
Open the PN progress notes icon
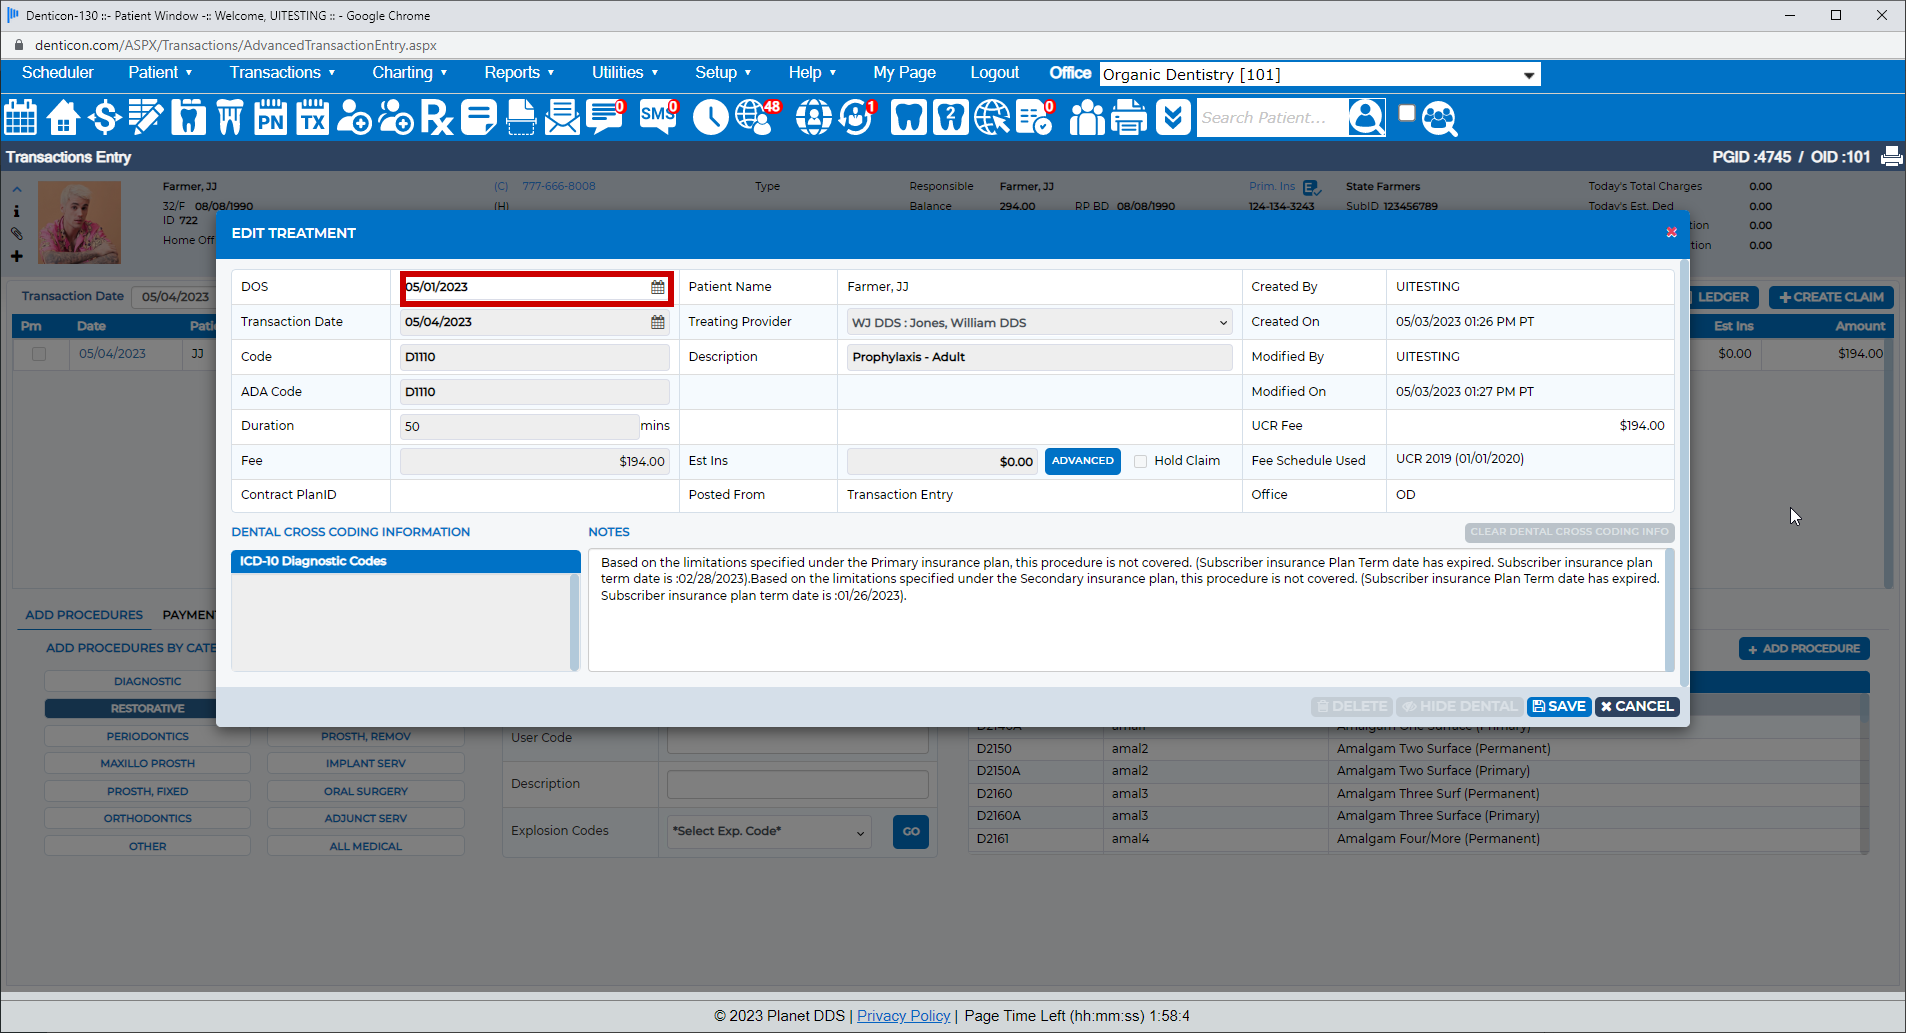[270, 118]
